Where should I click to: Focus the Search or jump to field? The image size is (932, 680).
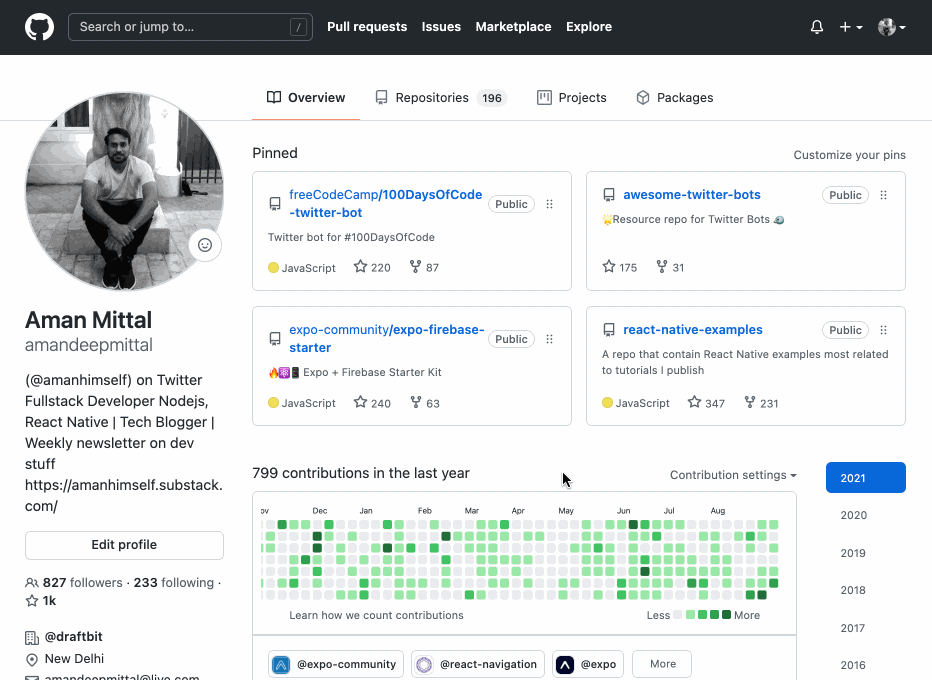(190, 27)
